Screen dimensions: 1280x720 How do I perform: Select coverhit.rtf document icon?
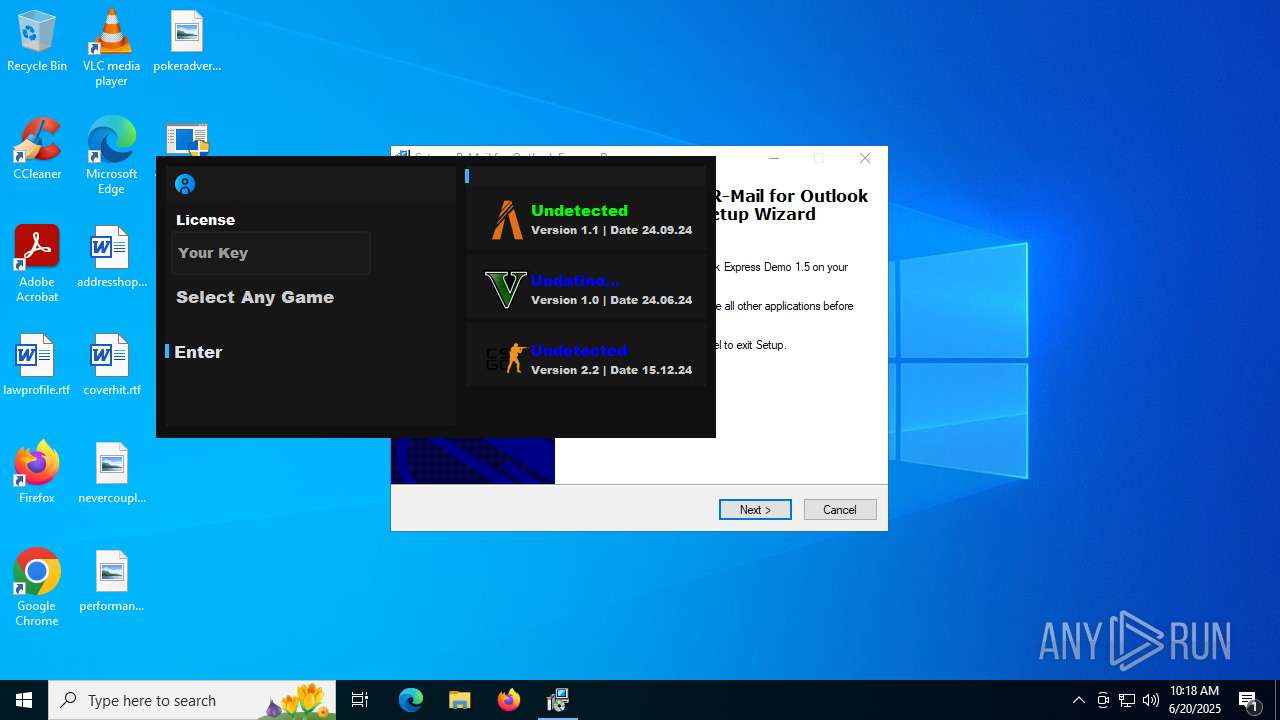coord(111,365)
